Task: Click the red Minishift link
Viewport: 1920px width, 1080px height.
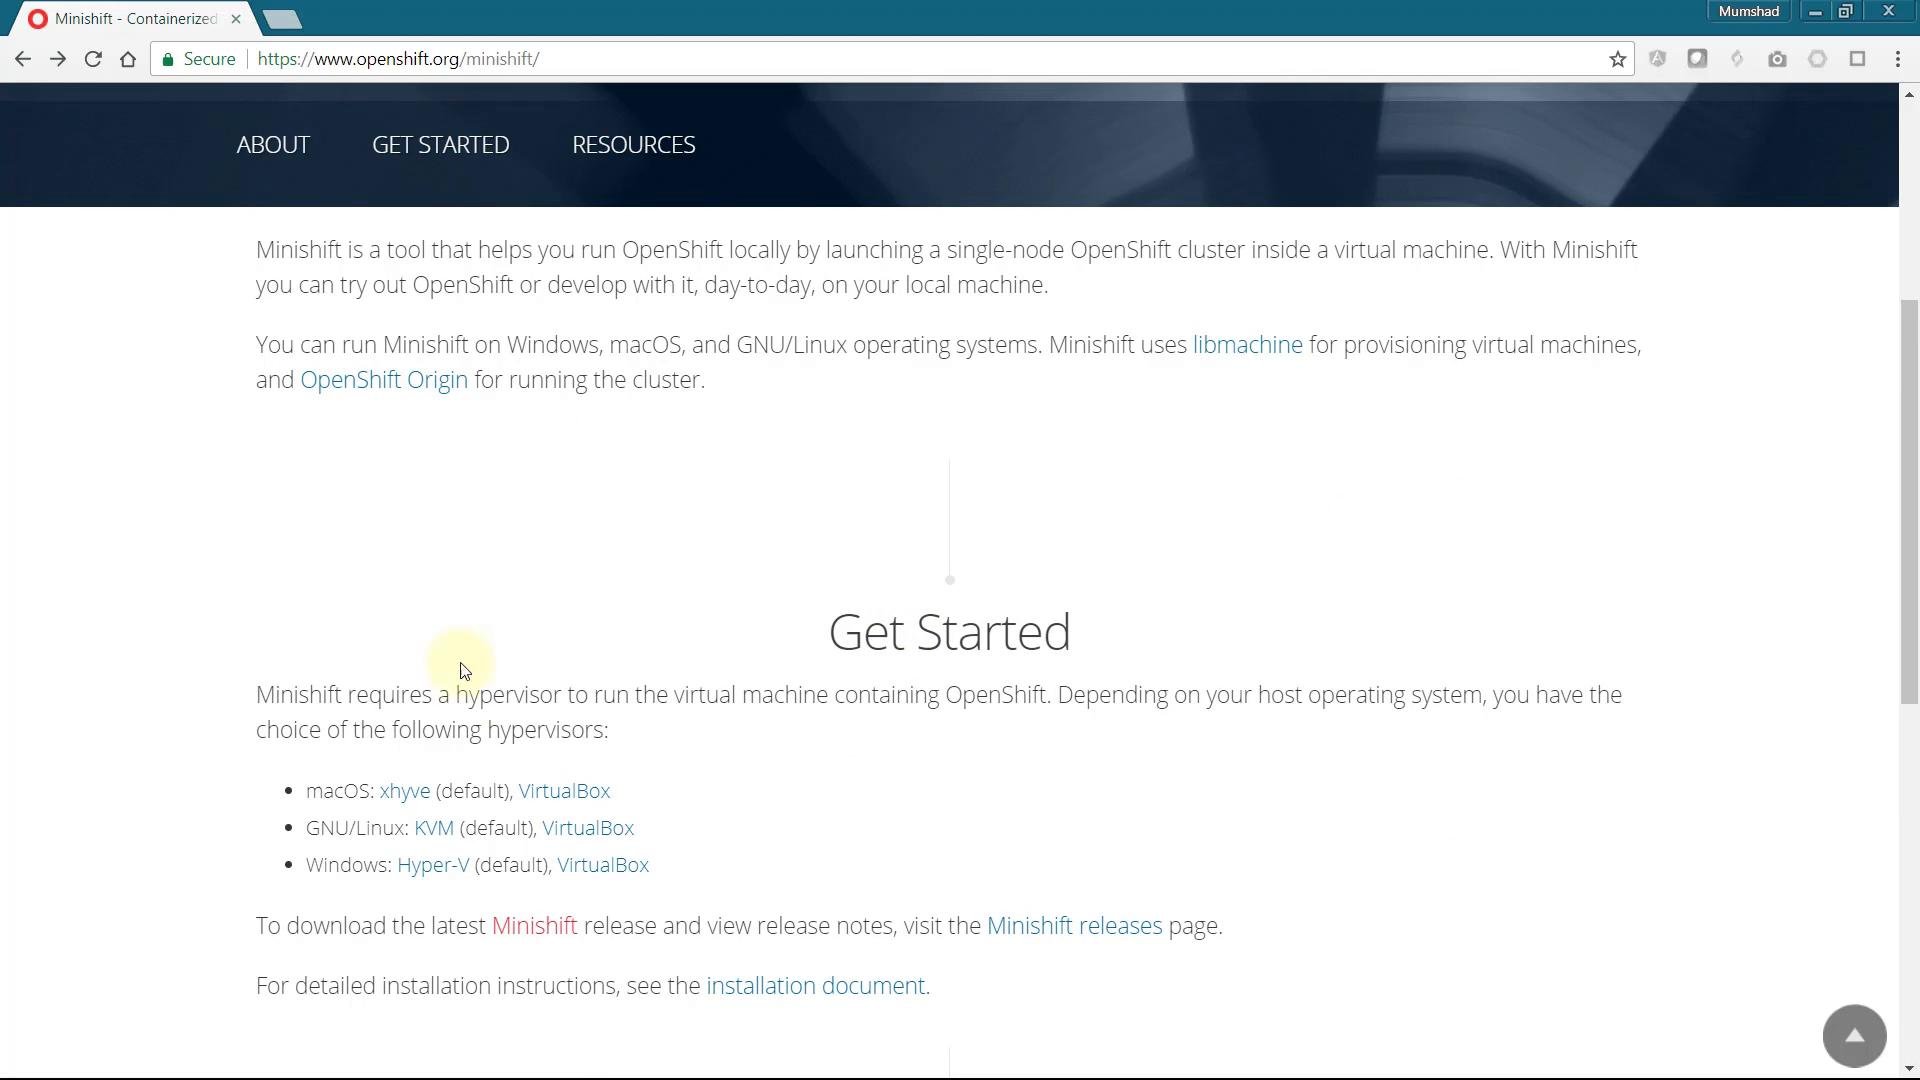Action: pos(534,926)
